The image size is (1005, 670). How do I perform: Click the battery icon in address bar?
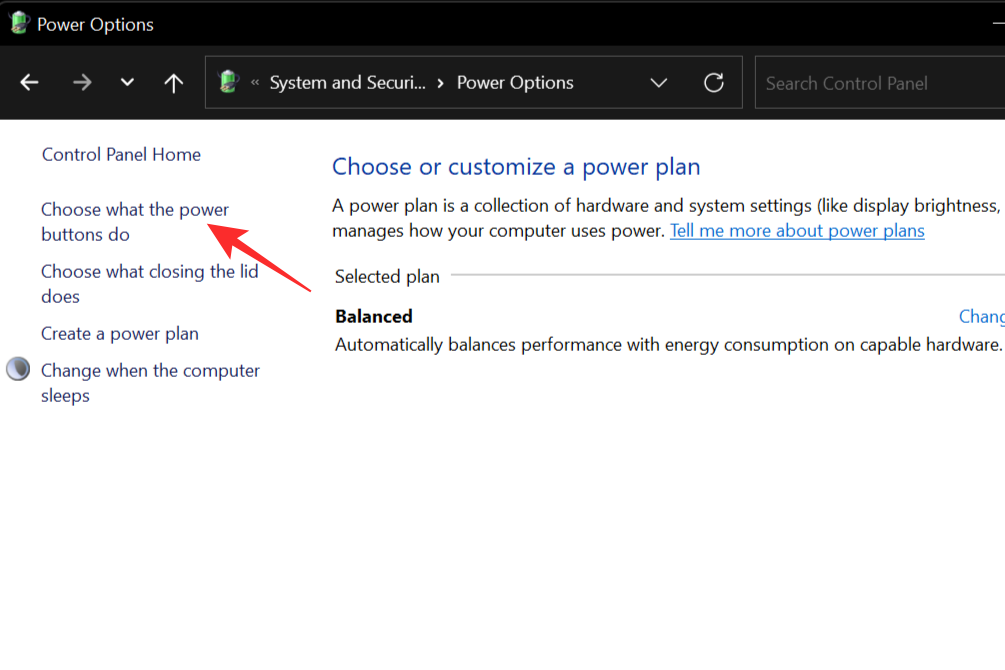[x=229, y=82]
